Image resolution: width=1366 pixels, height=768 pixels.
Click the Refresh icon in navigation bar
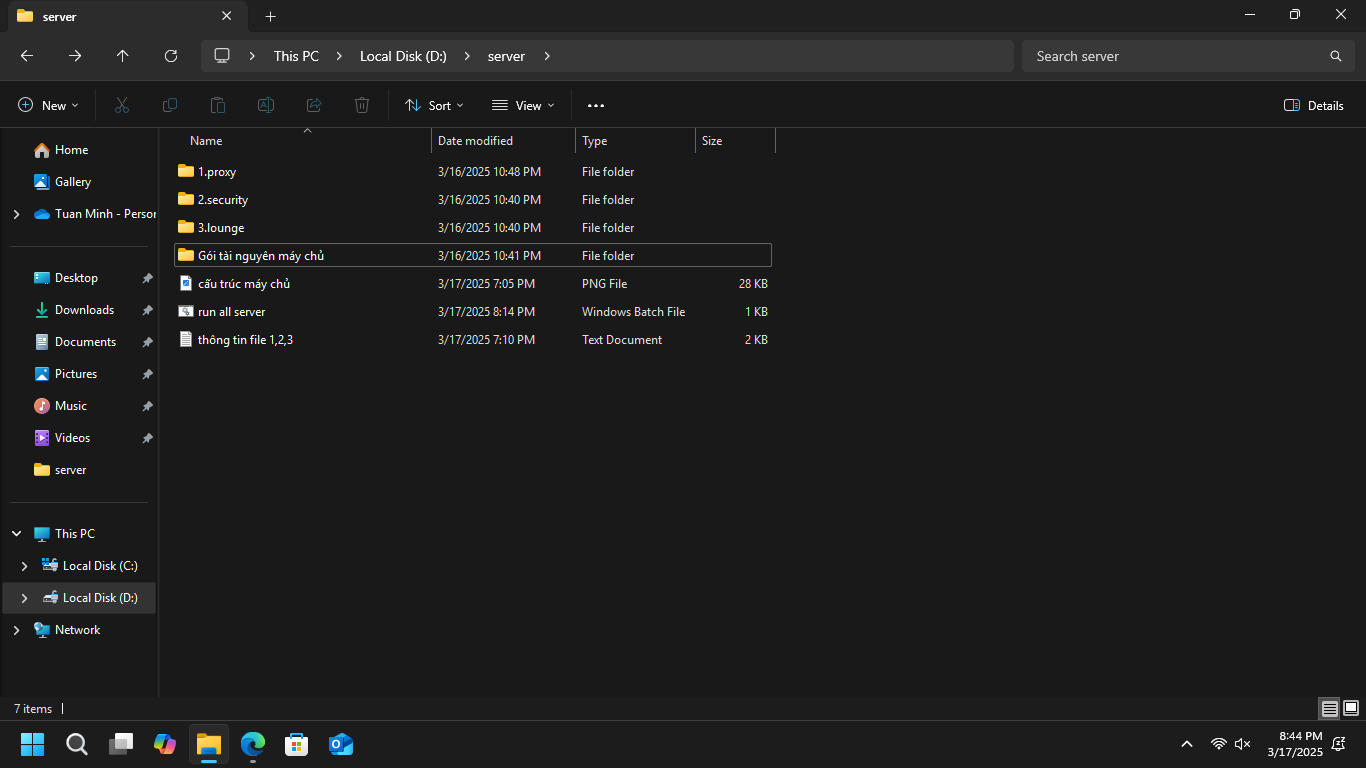(171, 56)
